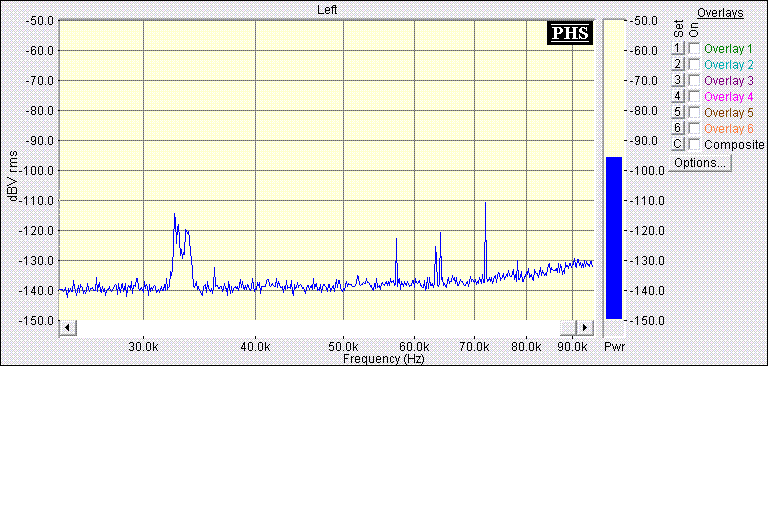Click the 50.0k frequency tick label
The height and width of the screenshot is (512, 768).
click(343, 347)
